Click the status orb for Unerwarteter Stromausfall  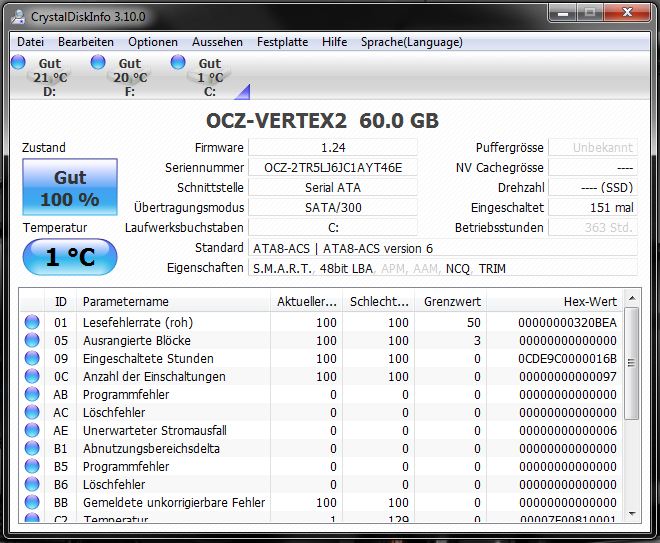pyautogui.click(x=32, y=430)
